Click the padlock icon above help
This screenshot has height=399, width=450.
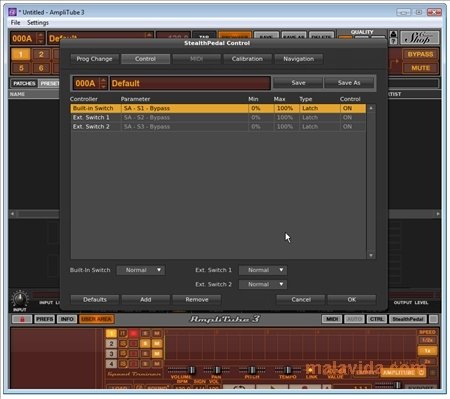[x=393, y=34]
